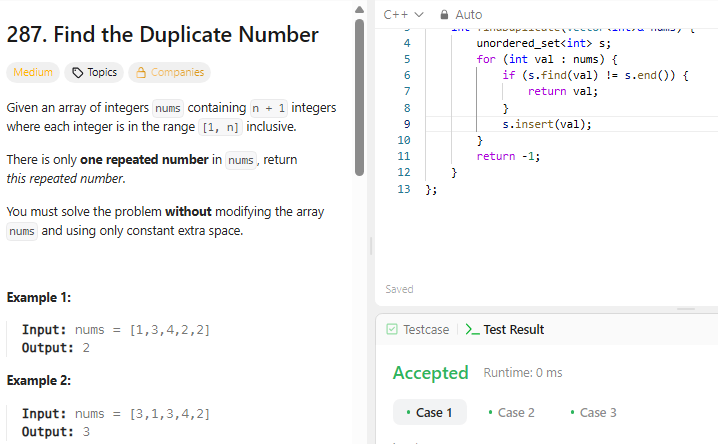
Task: Open the Topics tag button
Action: click(x=94, y=72)
